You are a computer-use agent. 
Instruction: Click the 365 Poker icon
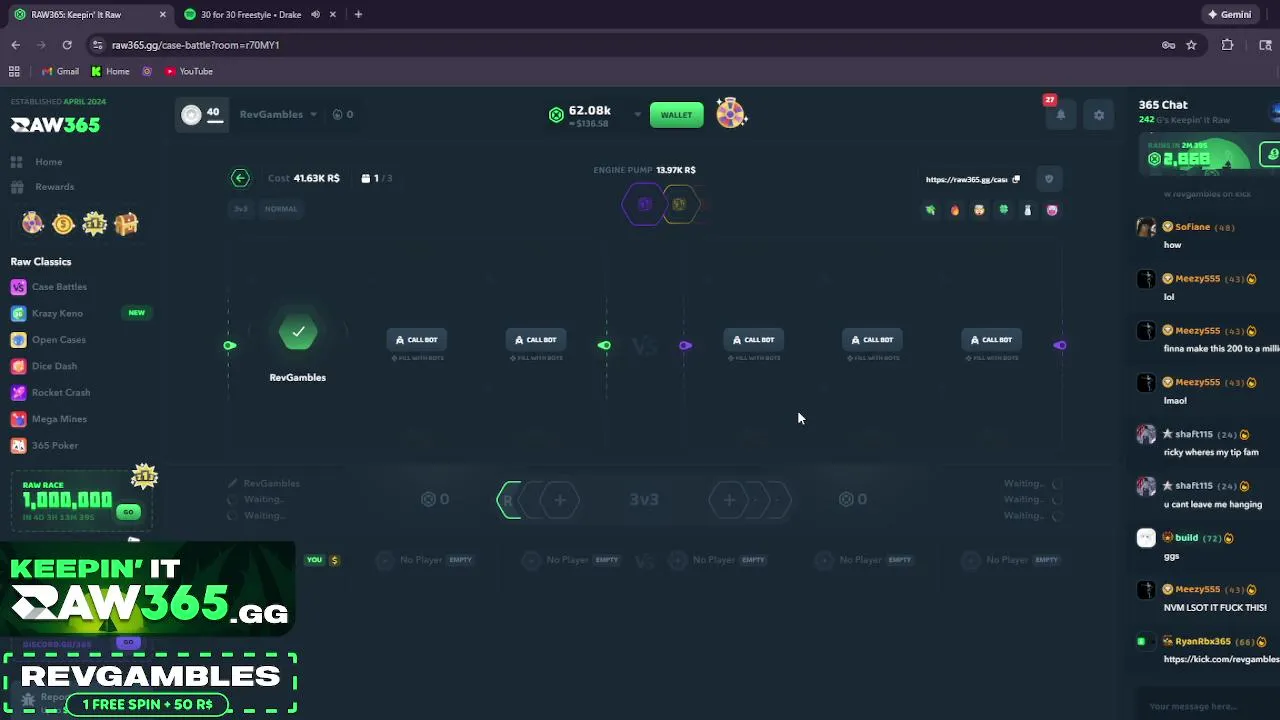[x=18, y=446]
